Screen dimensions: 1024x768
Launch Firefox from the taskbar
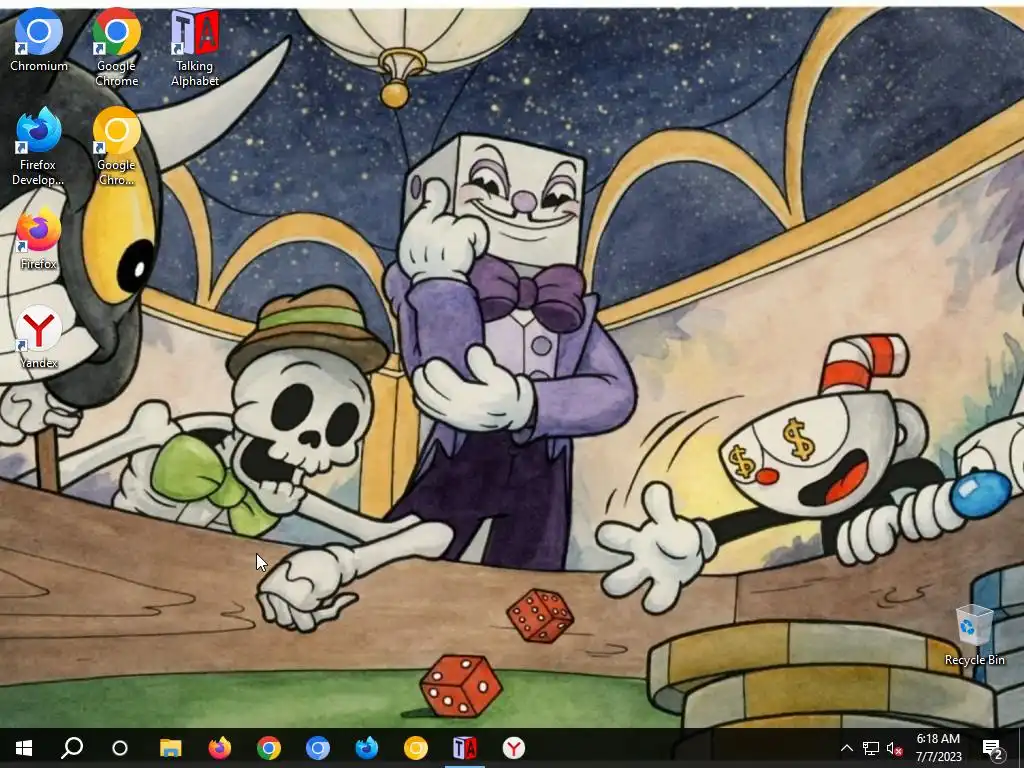219,748
